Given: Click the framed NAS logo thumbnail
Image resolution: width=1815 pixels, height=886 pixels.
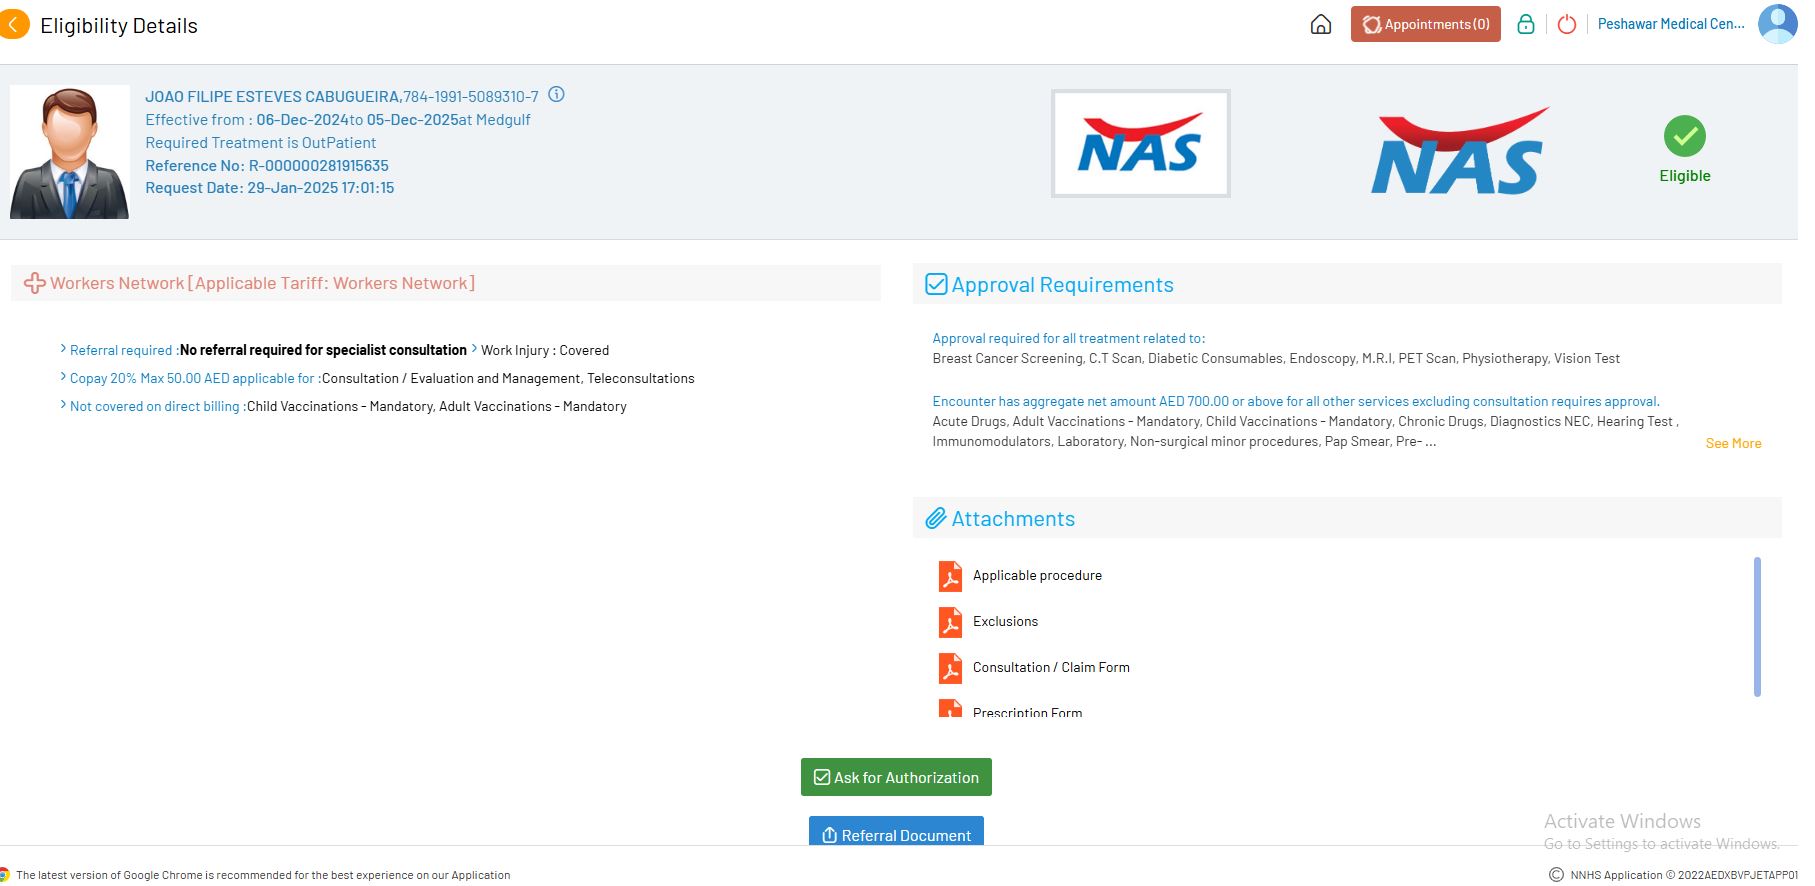Looking at the screenshot, I should (1140, 143).
